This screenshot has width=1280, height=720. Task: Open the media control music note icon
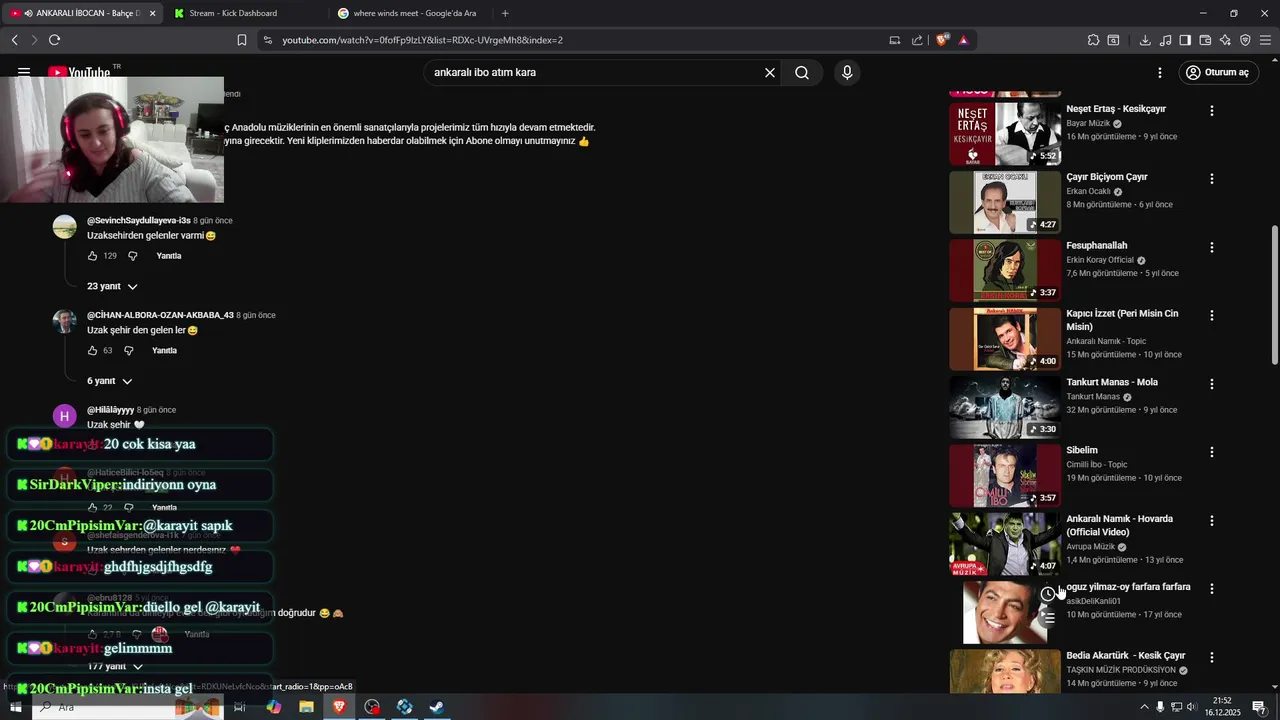1165,40
